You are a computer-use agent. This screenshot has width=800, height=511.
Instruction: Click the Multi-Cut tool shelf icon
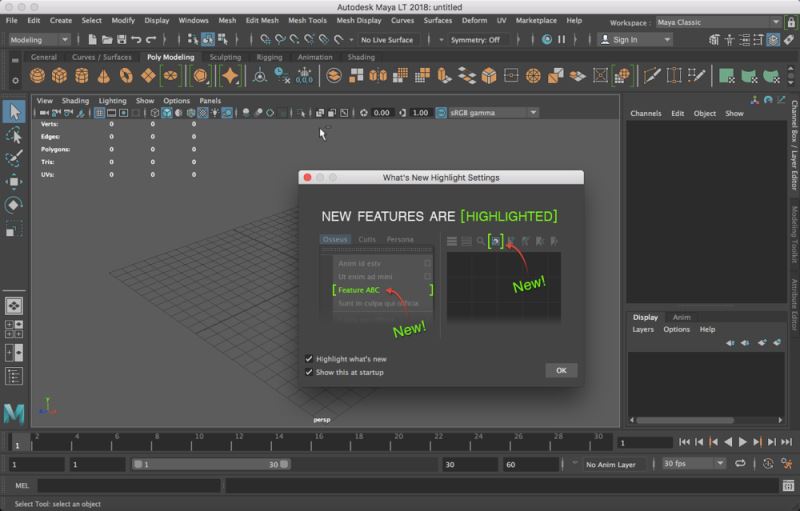[652, 76]
